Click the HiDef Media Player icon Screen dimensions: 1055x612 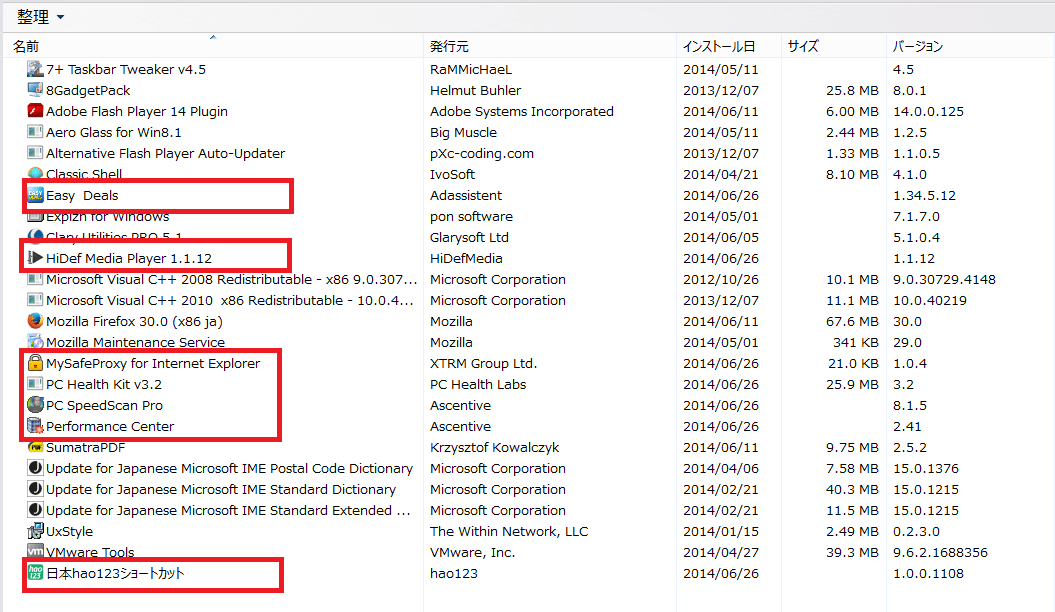pos(35,258)
